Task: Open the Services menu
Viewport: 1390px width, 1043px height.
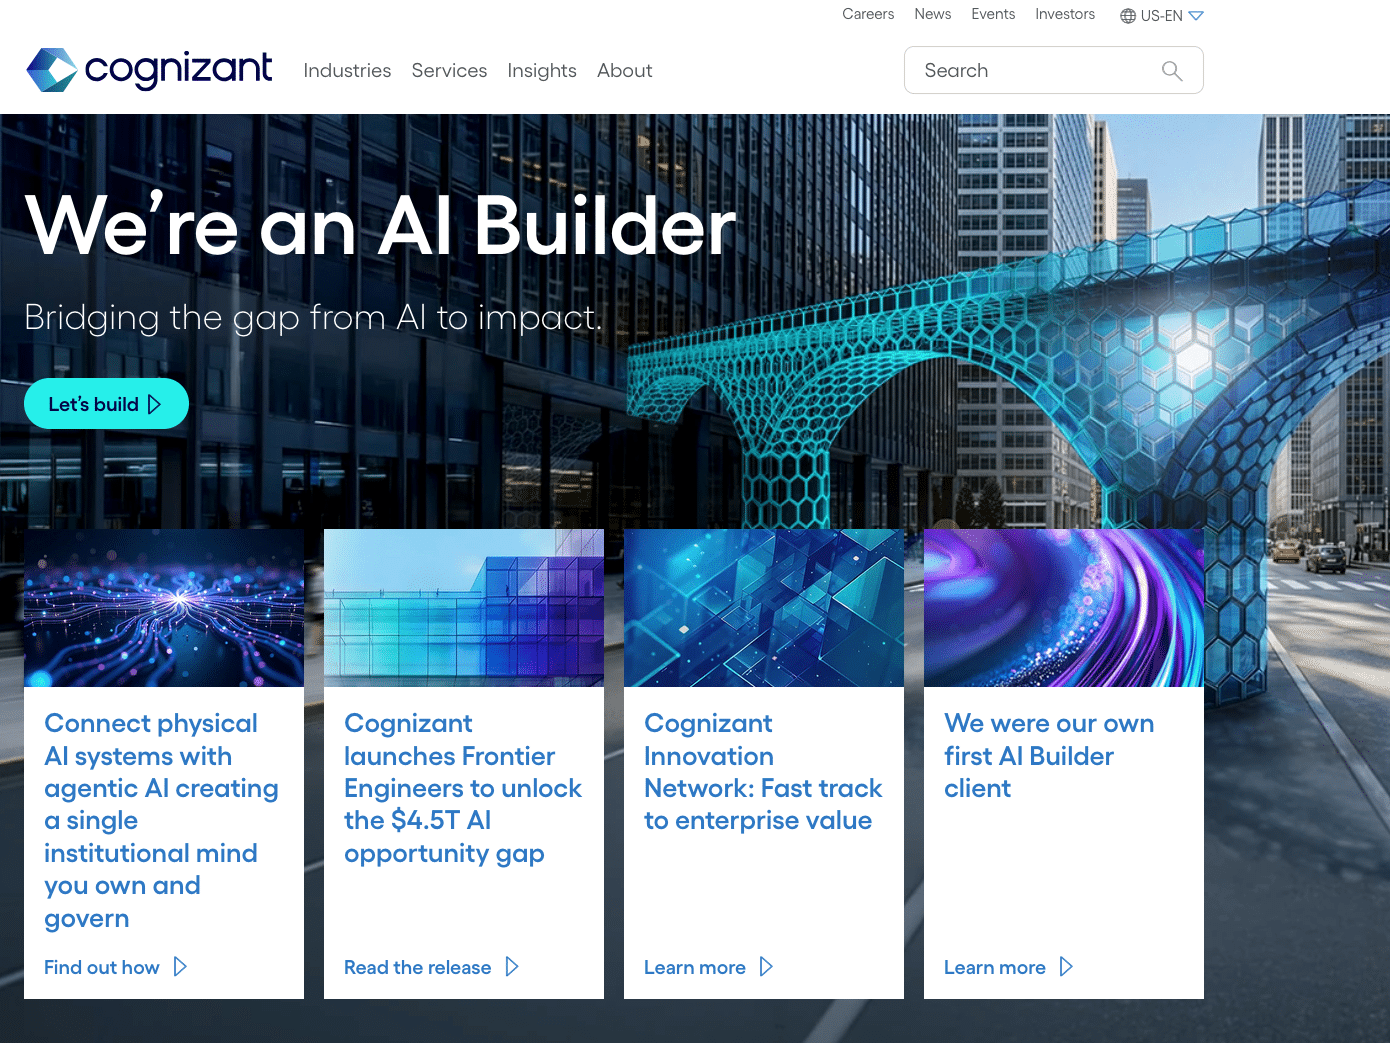Action: click(x=449, y=71)
